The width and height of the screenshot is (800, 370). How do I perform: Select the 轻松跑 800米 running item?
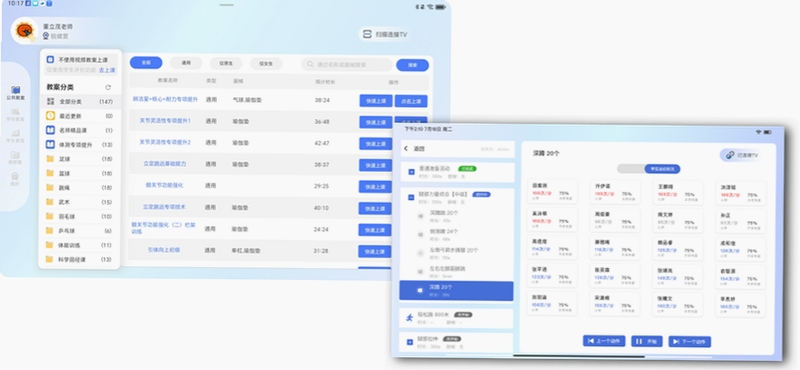(x=456, y=318)
